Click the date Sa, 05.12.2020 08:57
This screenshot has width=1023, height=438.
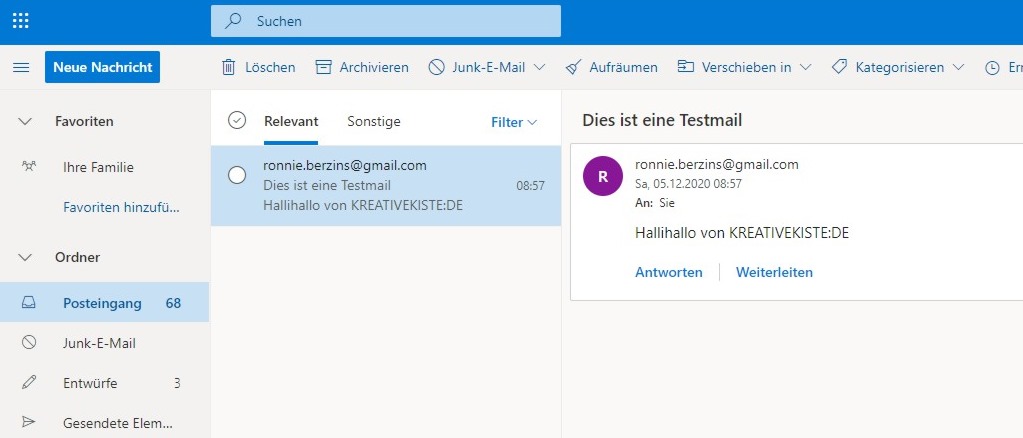688,184
